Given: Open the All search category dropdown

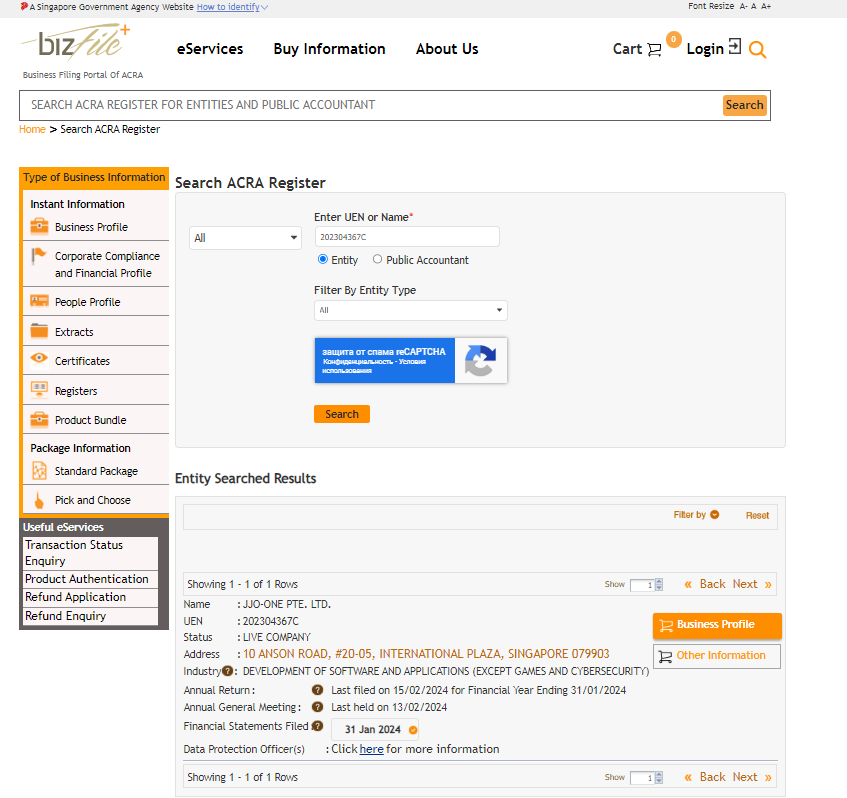Looking at the screenshot, I should [245, 238].
